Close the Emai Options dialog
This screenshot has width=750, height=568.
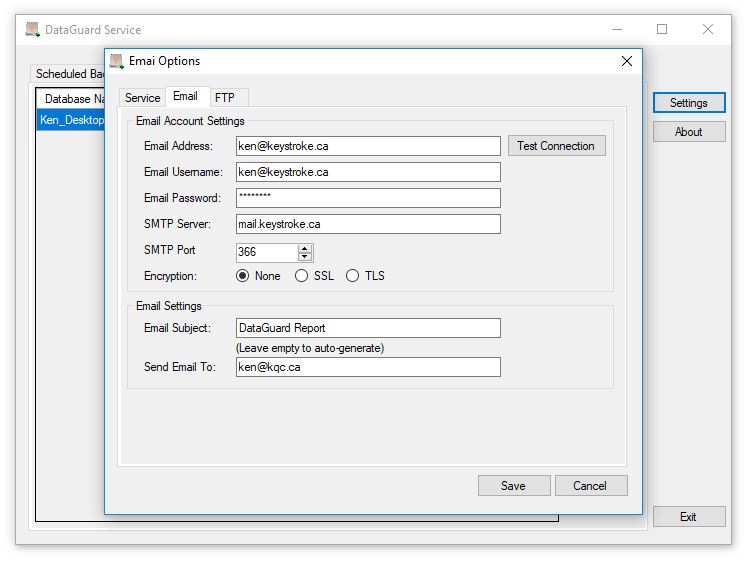coord(627,61)
